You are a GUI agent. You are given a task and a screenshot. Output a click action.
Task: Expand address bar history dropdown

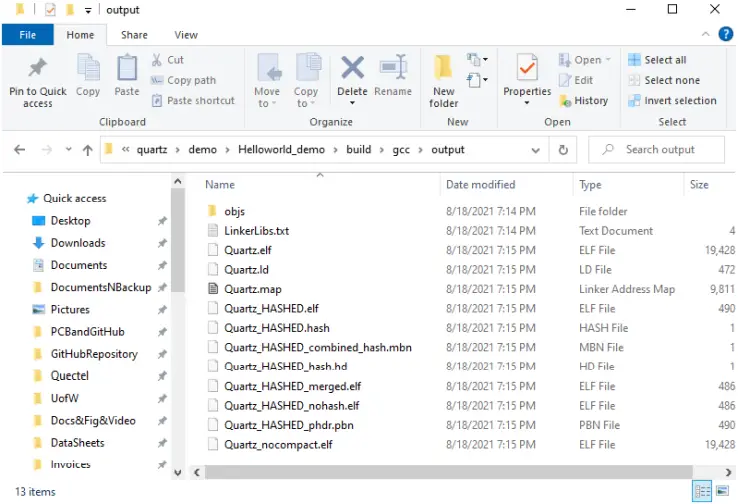click(535, 150)
